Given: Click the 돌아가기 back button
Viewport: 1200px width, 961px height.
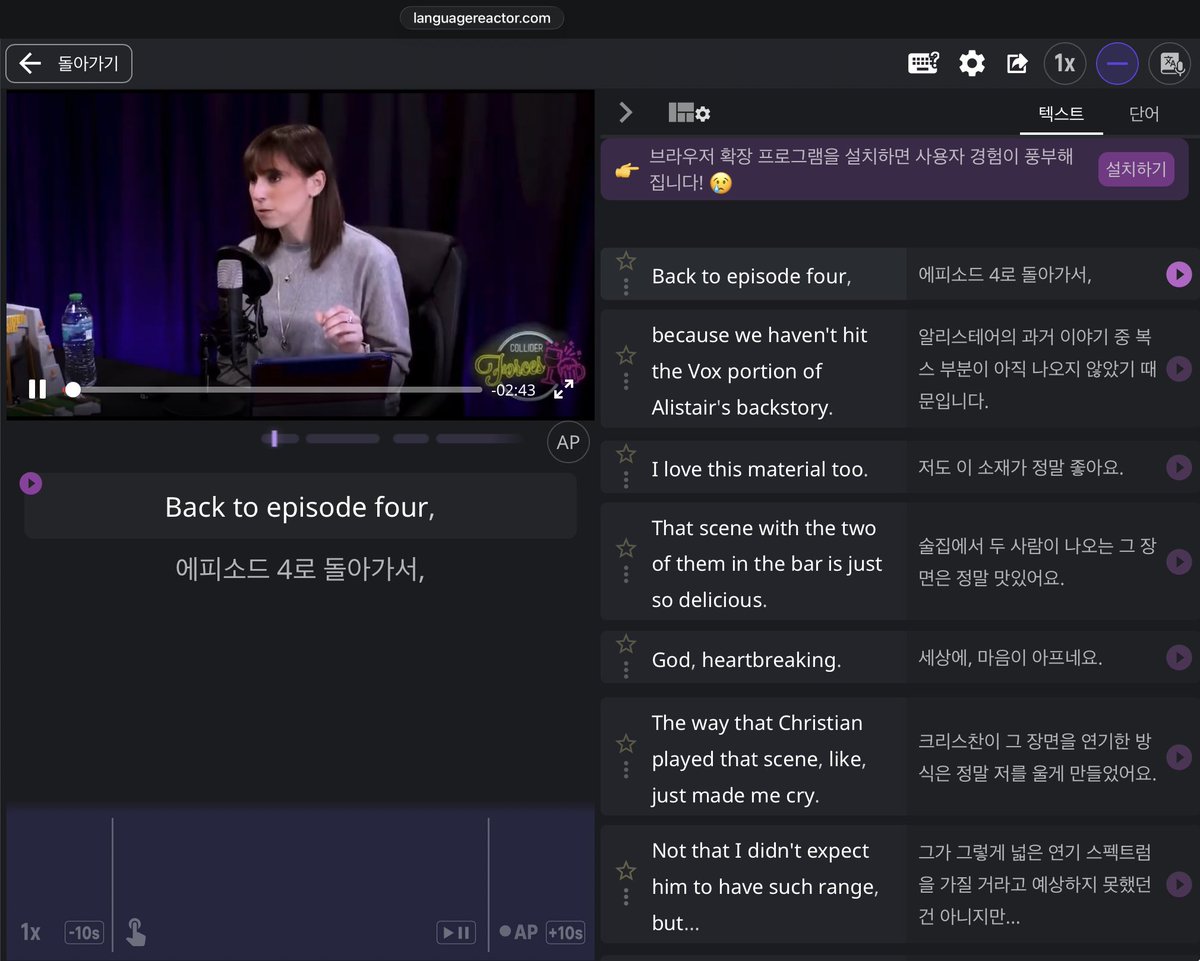Looking at the screenshot, I should click(x=68, y=63).
